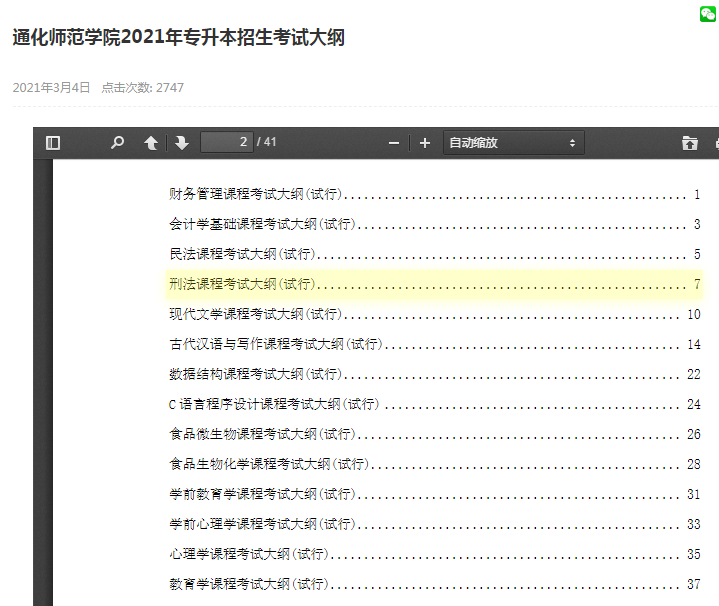719x606 pixels.
Task: Select C语言程序设计课程考试大纲 line
Action: pyautogui.click(x=435, y=404)
